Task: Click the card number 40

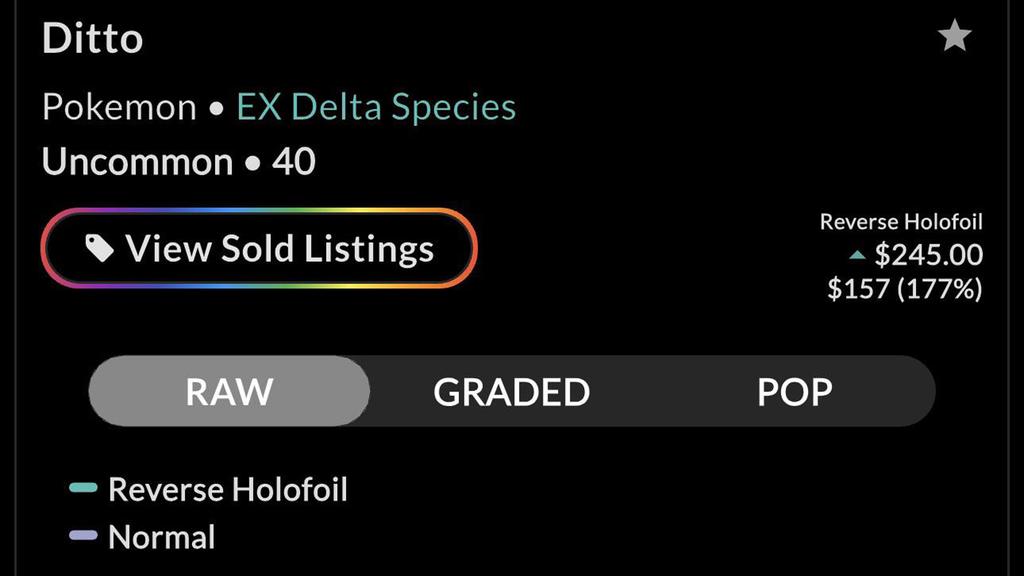Action: tap(294, 161)
